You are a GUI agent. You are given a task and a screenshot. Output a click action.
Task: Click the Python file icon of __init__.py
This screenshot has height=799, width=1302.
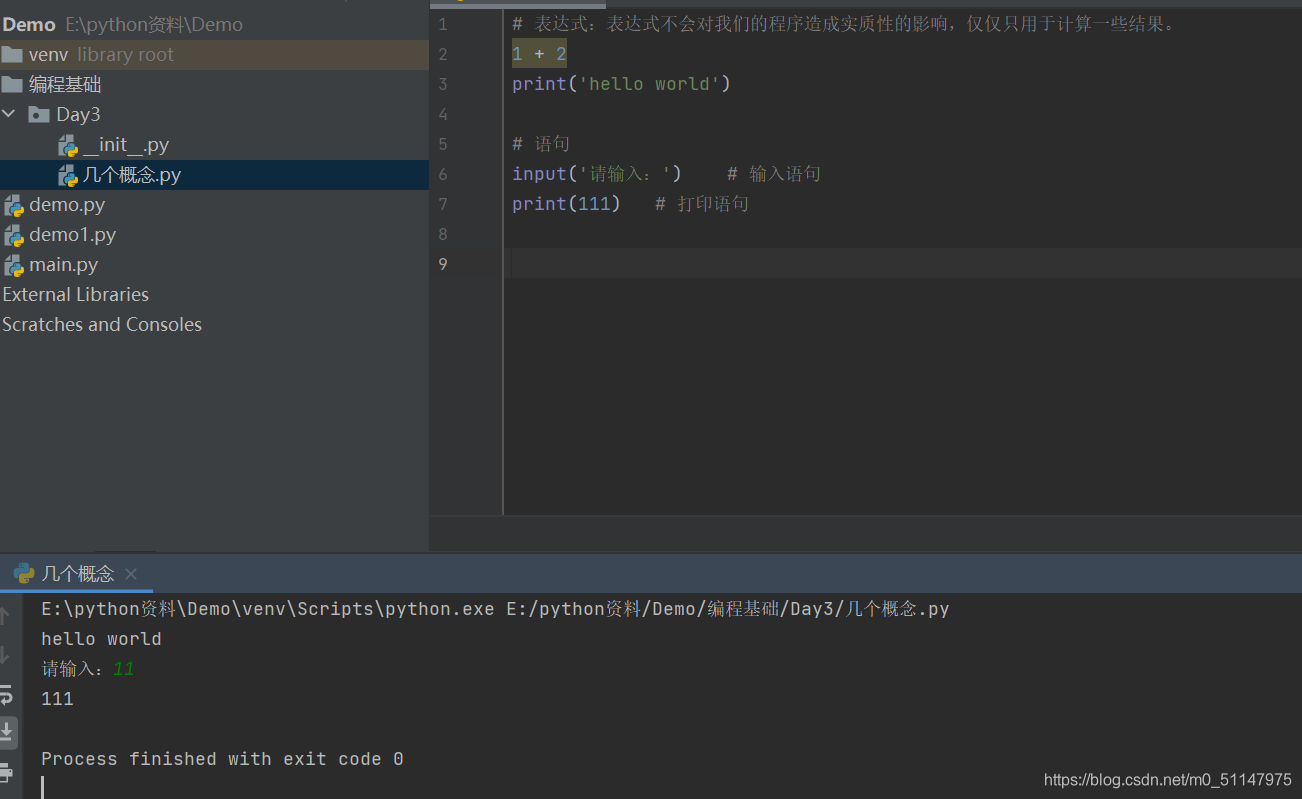68,146
